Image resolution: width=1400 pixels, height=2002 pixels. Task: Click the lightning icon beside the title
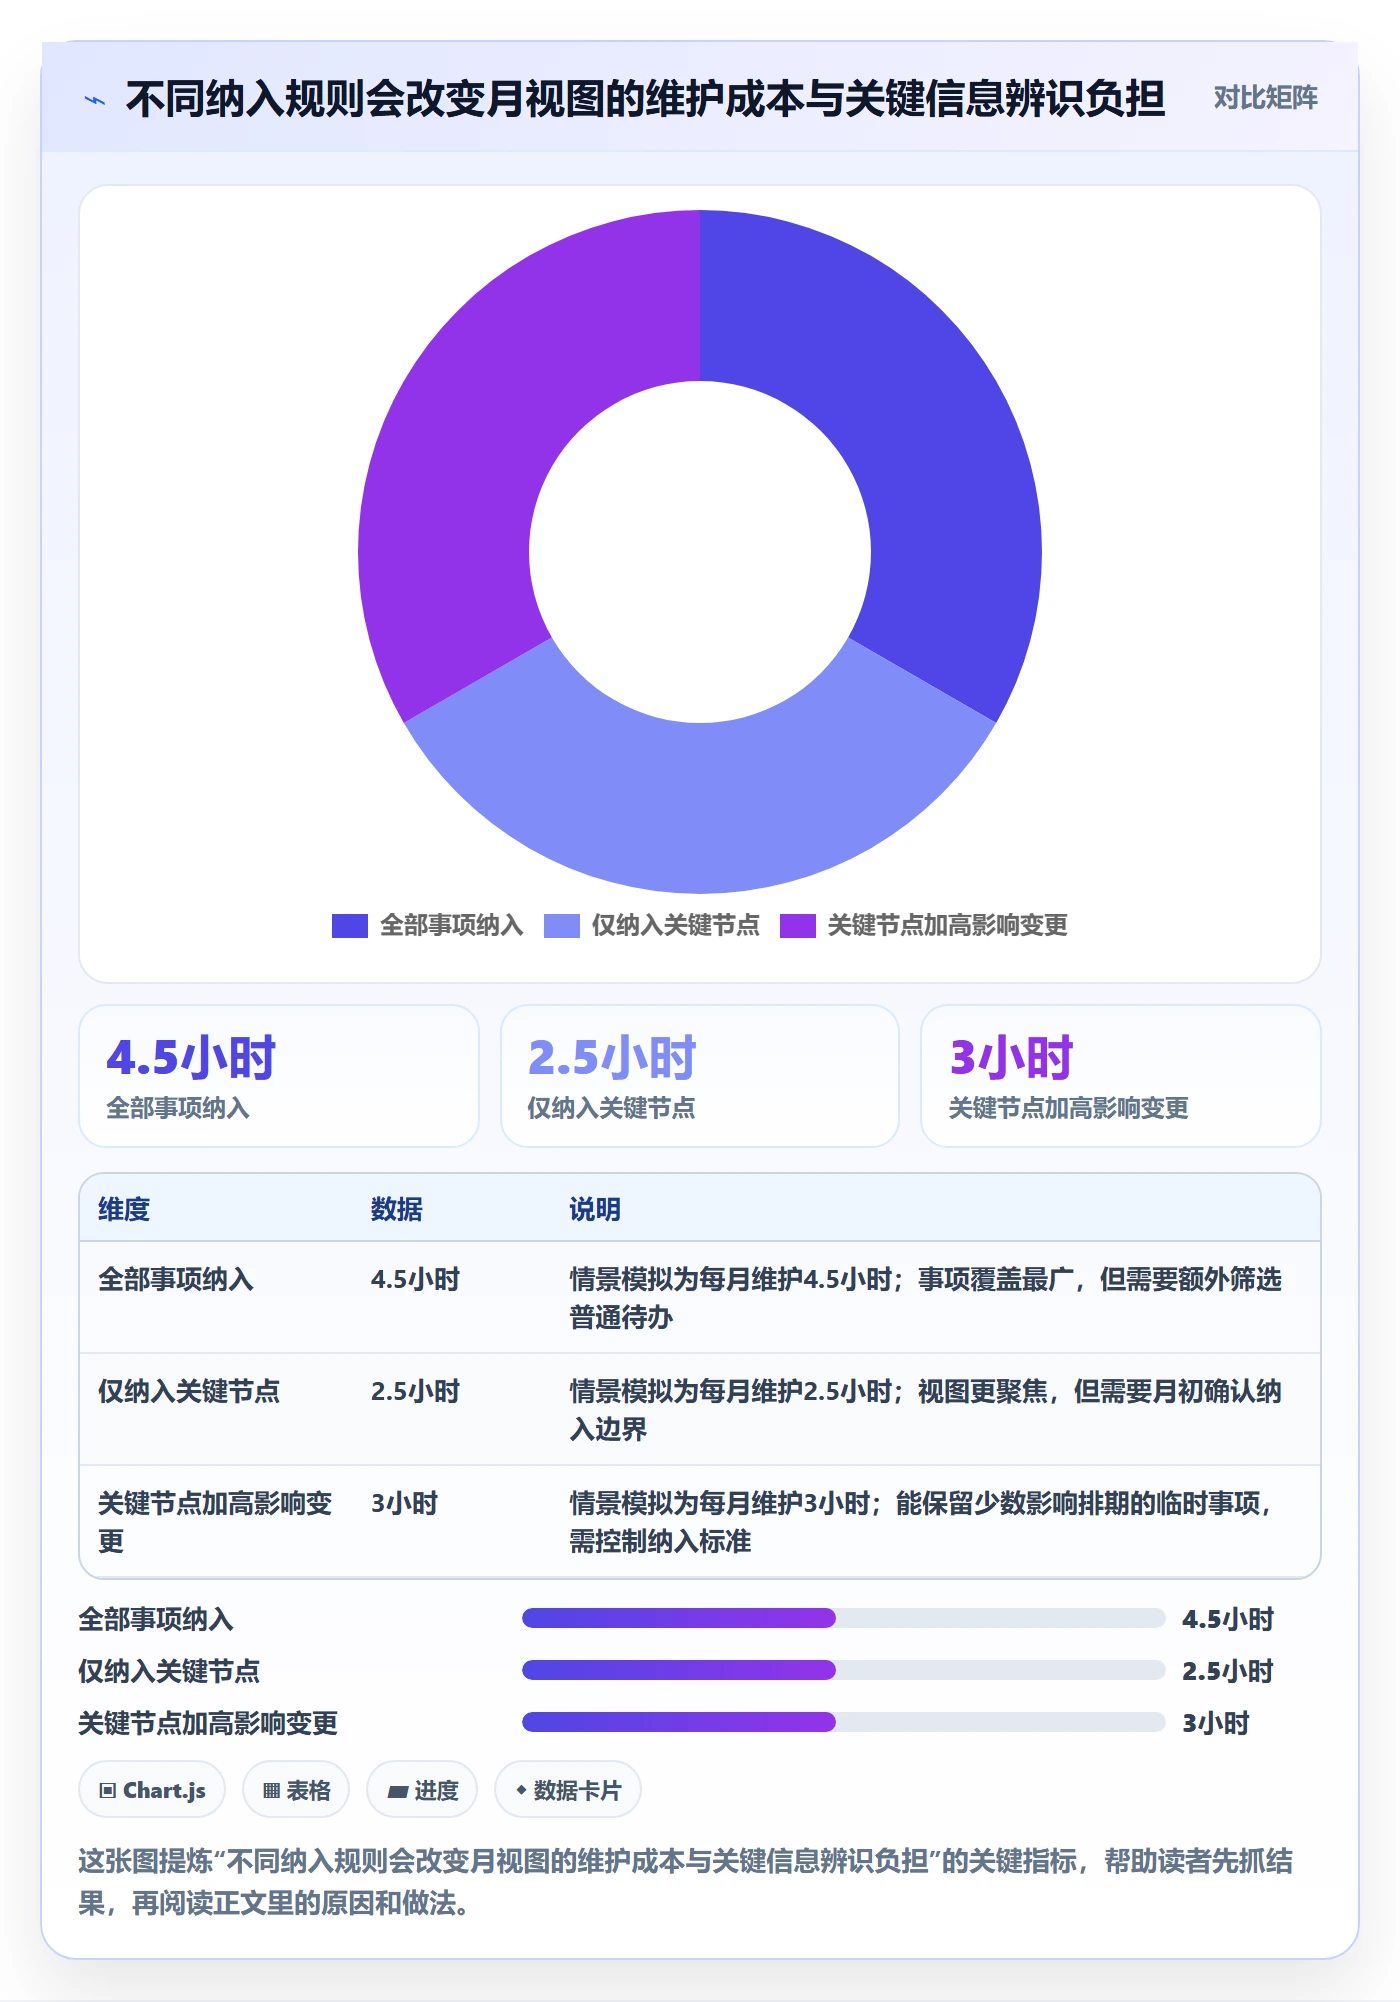coord(95,100)
